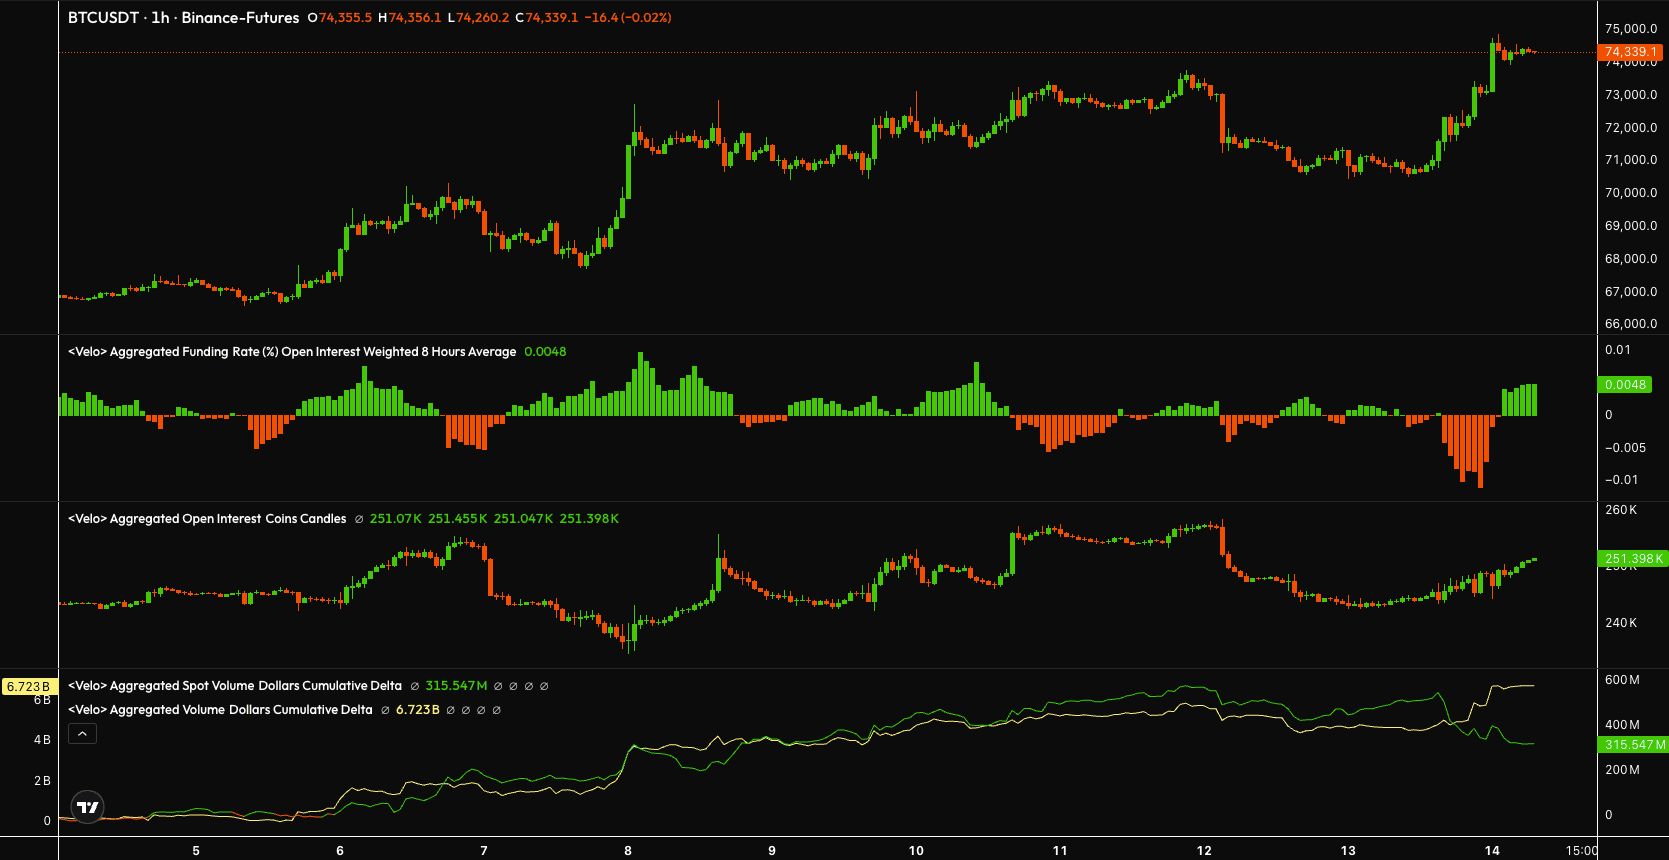Click the green 0.0048 funding rate label

point(1625,385)
